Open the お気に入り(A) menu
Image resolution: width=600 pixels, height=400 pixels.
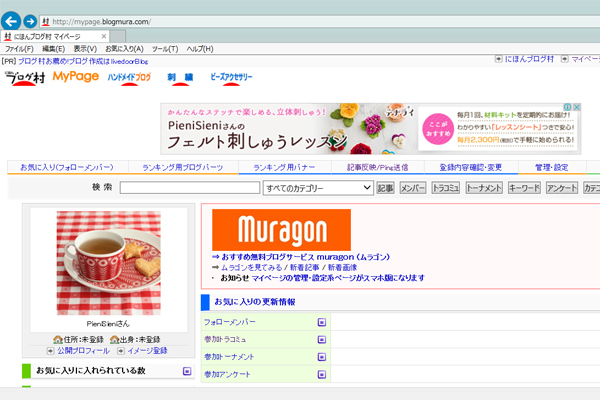point(124,49)
